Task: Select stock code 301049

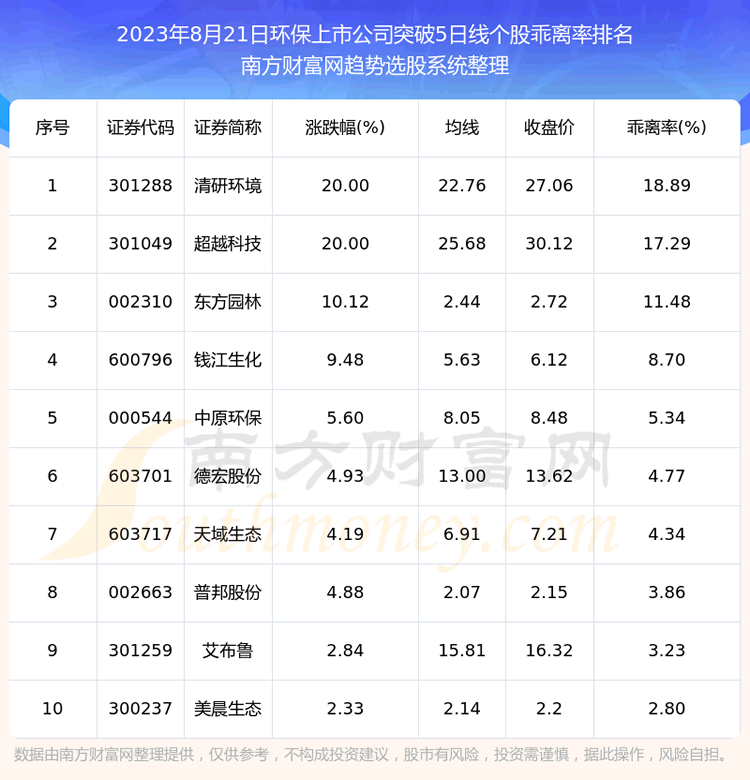Action: 140,244
